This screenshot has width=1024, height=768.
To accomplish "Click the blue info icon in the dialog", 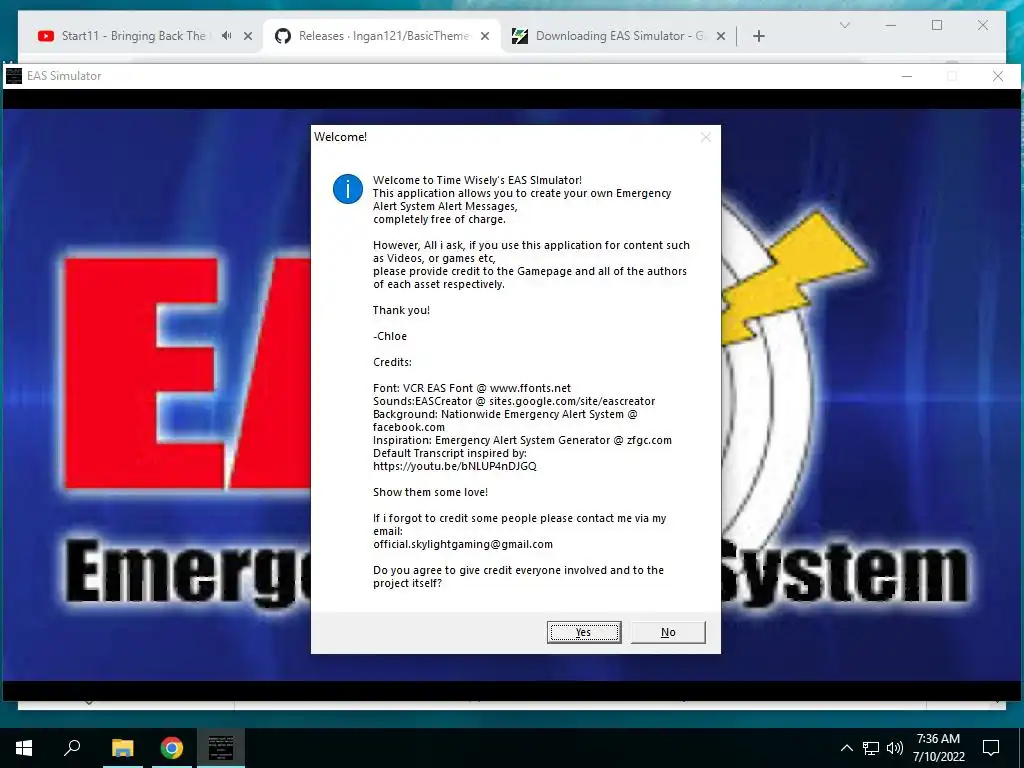I will 347,189.
